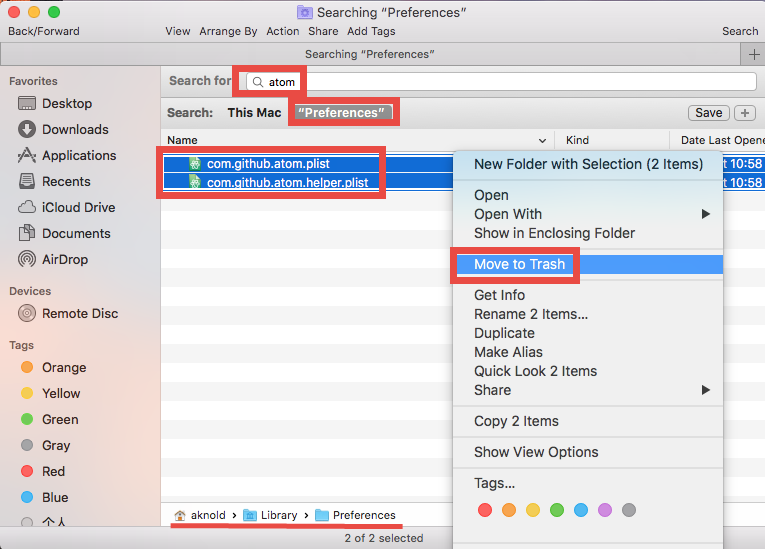Apply blue tag from context menu swatches
The image size is (765, 549).
pyautogui.click(x=581, y=510)
